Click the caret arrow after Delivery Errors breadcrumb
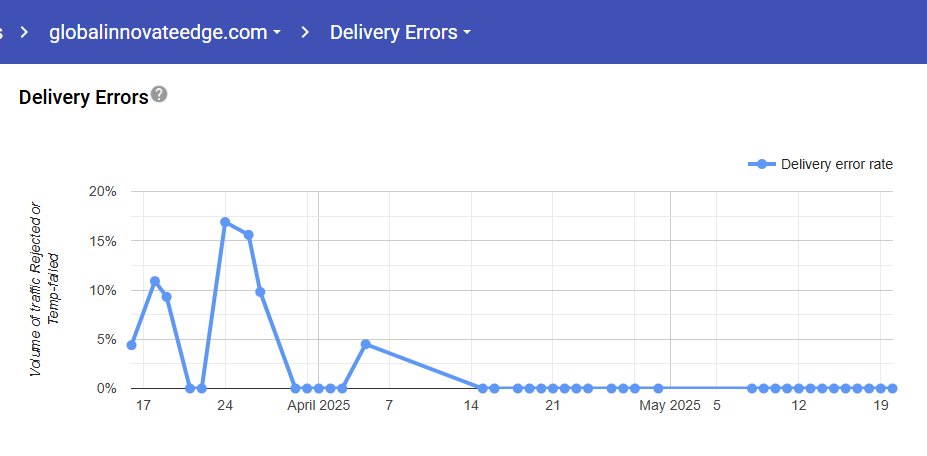 [467, 33]
